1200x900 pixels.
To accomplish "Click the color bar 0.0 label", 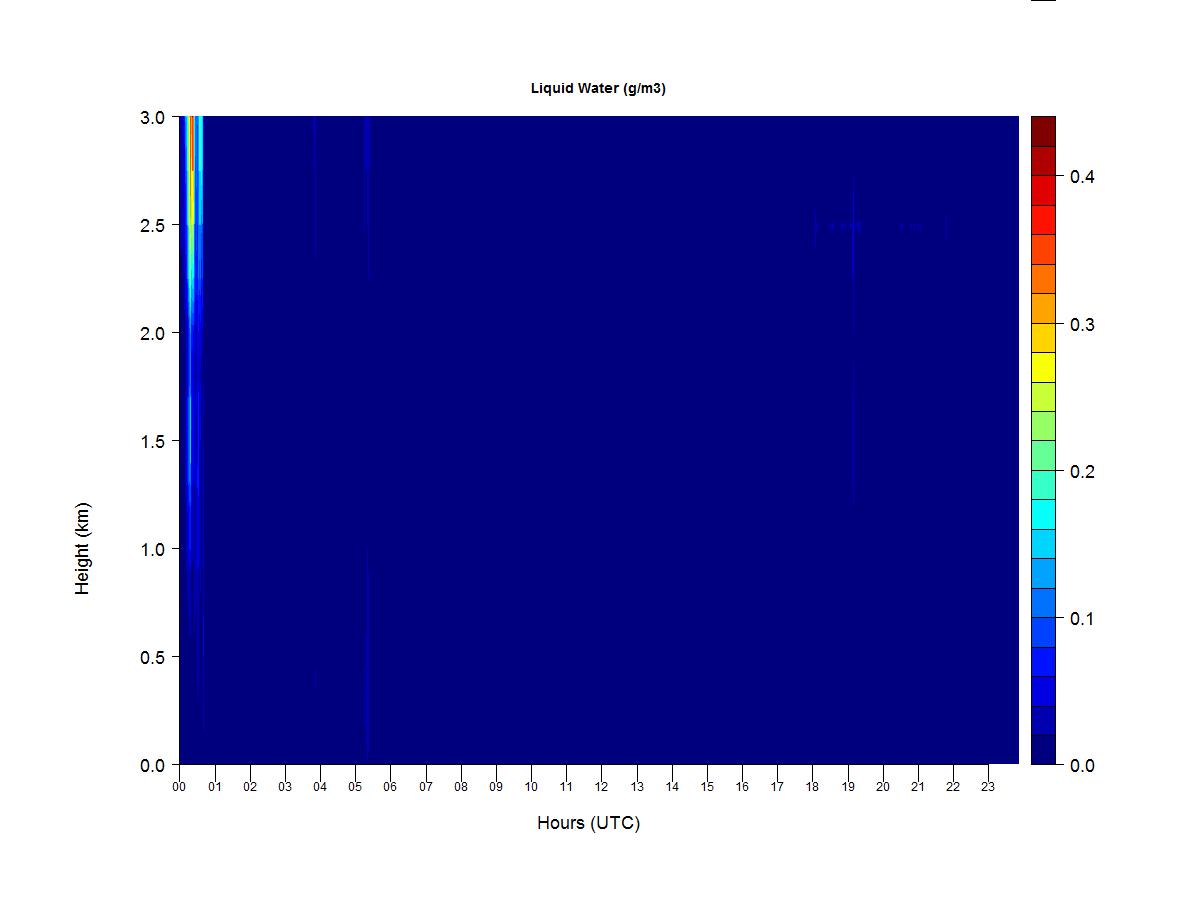I will coord(1082,766).
